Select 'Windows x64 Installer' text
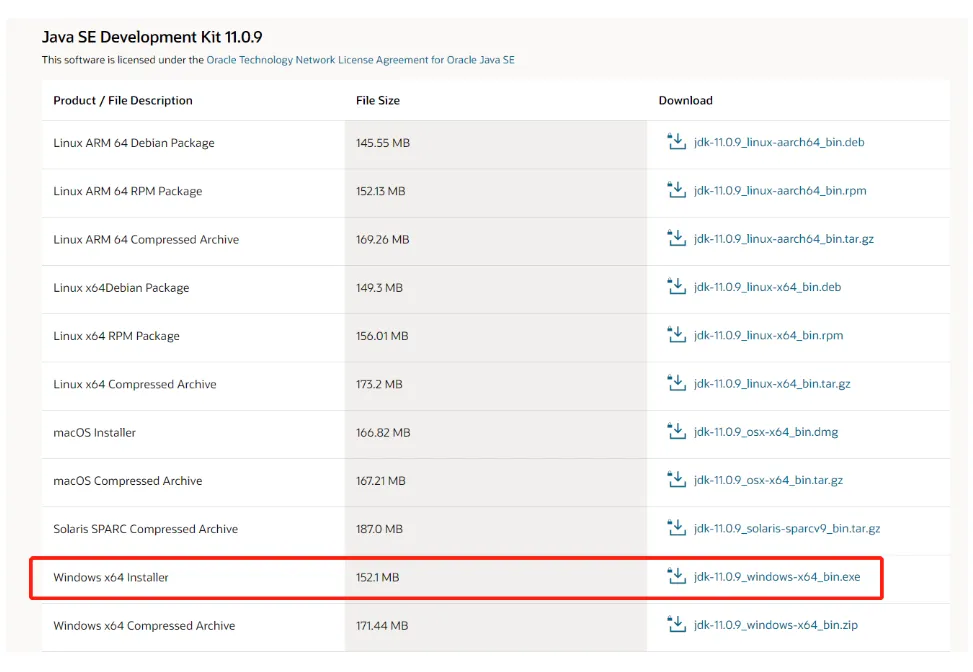 pos(110,578)
